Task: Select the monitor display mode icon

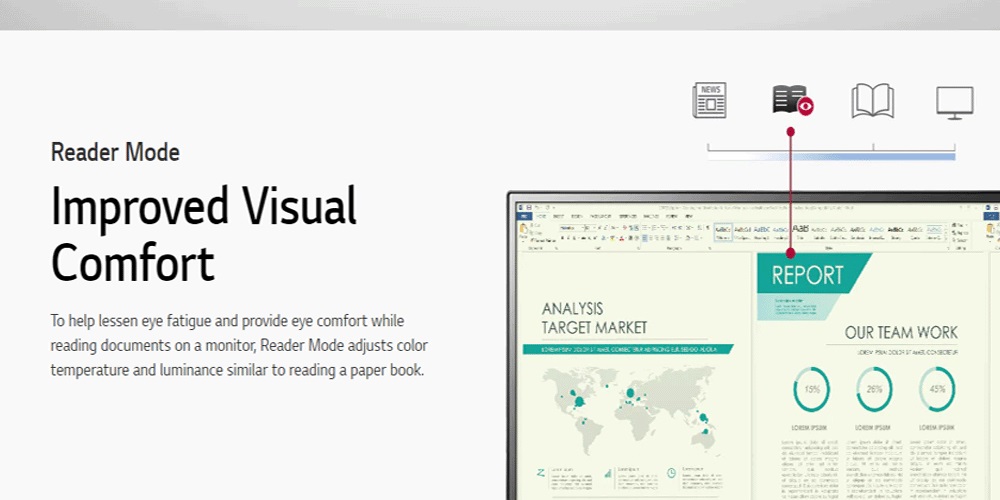Action: [954, 102]
